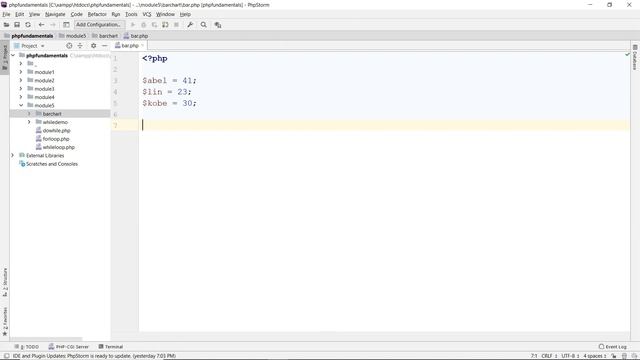Click the Project panel horizontal scrollbar
This screenshot has height=360, width=640.
pos(46,339)
